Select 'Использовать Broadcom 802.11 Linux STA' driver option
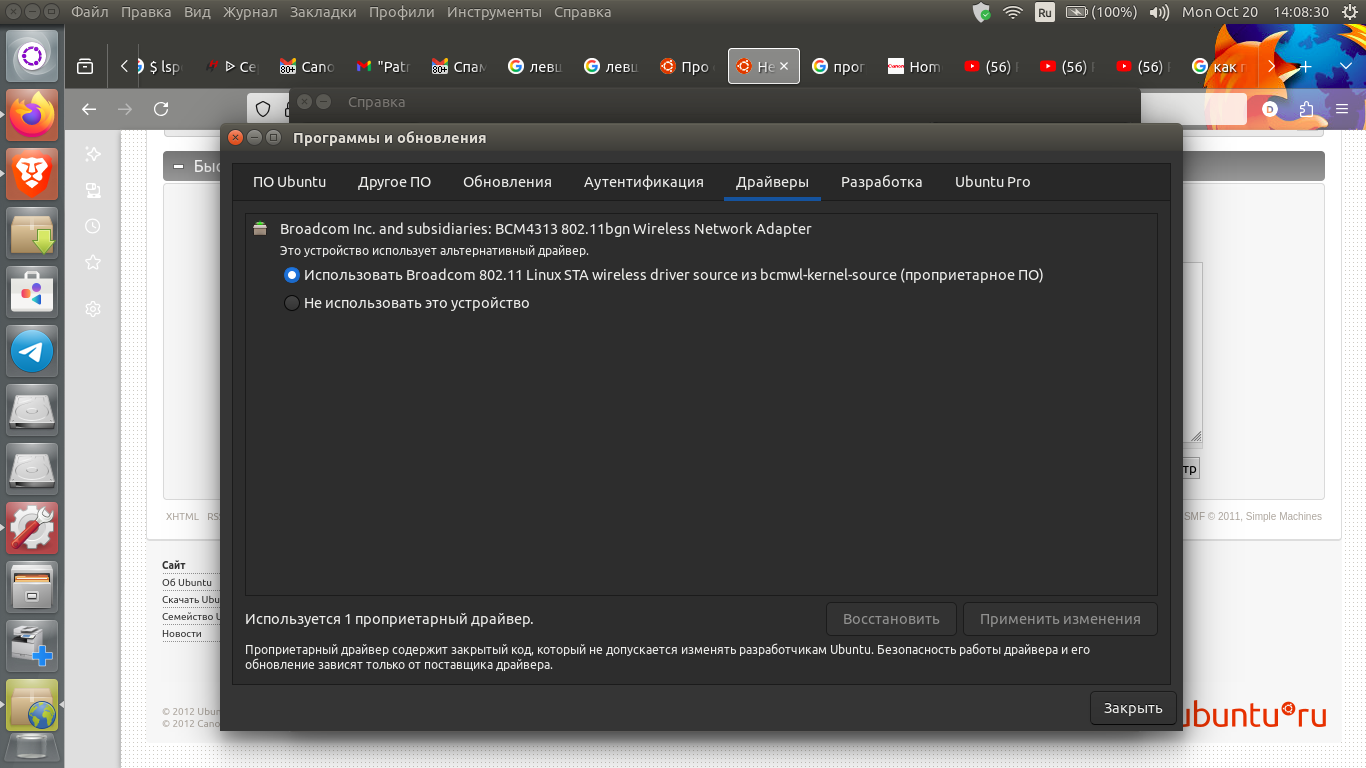The image size is (1366, 768). pos(664,275)
